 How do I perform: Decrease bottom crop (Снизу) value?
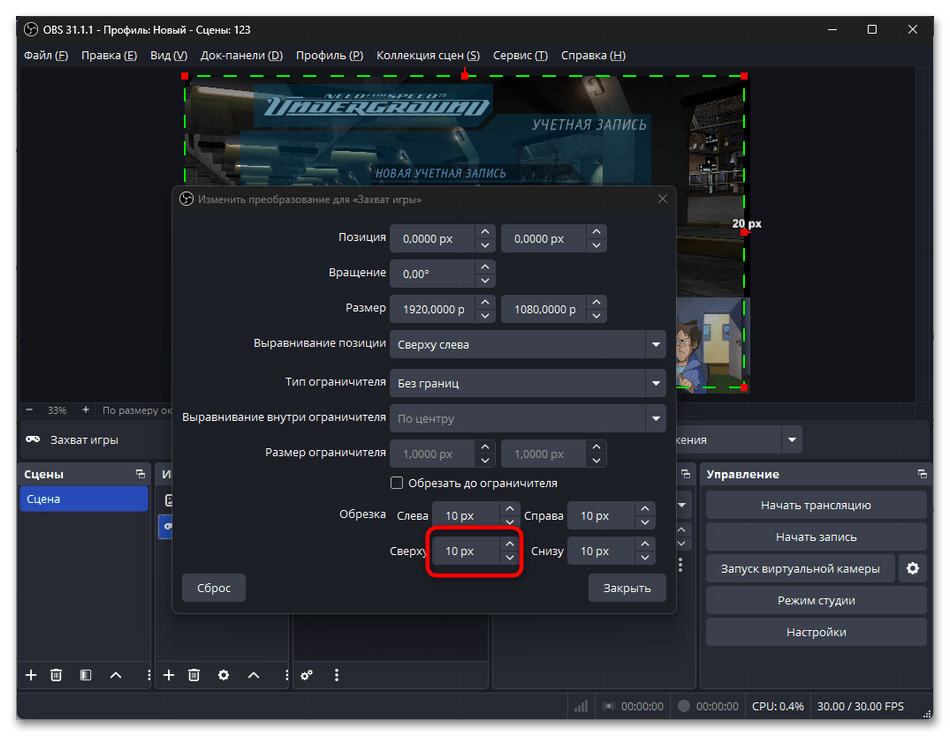[x=645, y=557]
